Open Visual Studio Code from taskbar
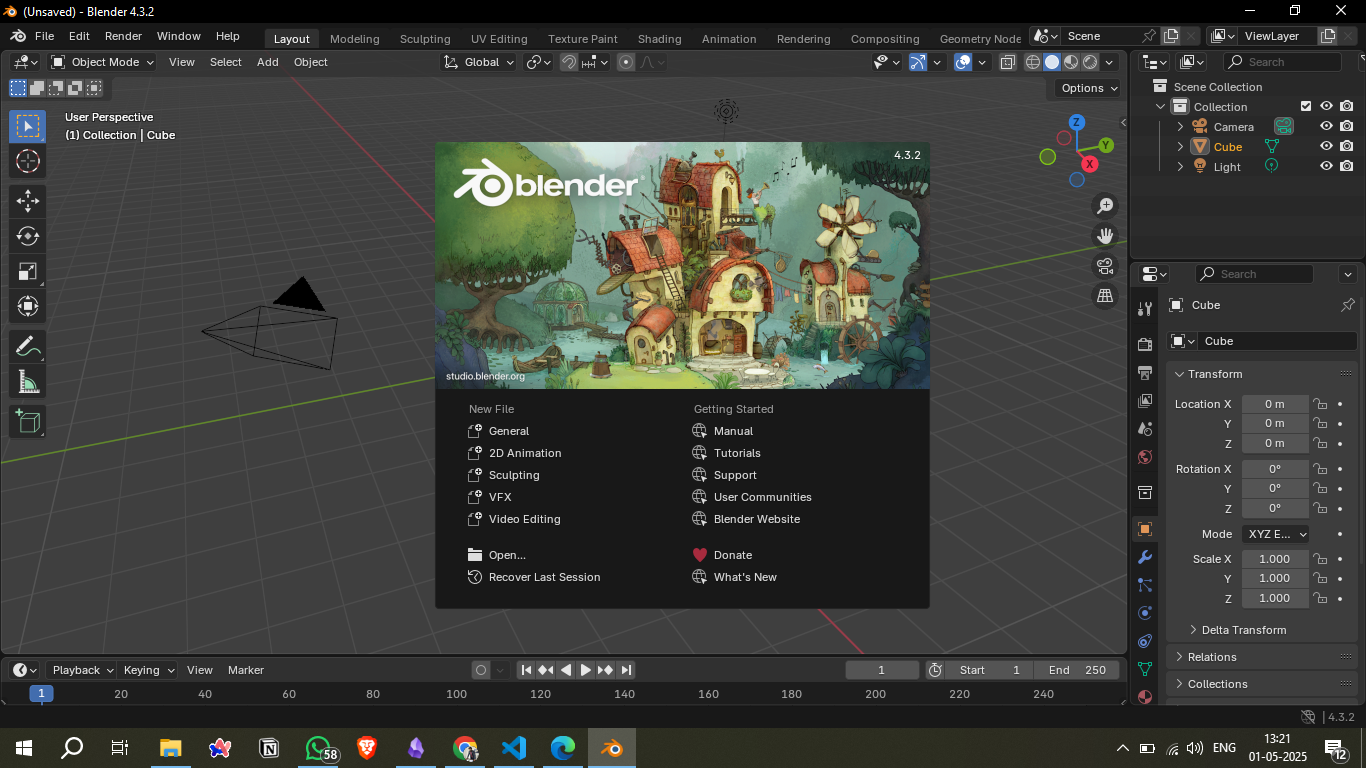The image size is (1366, 768). (x=514, y=748)
